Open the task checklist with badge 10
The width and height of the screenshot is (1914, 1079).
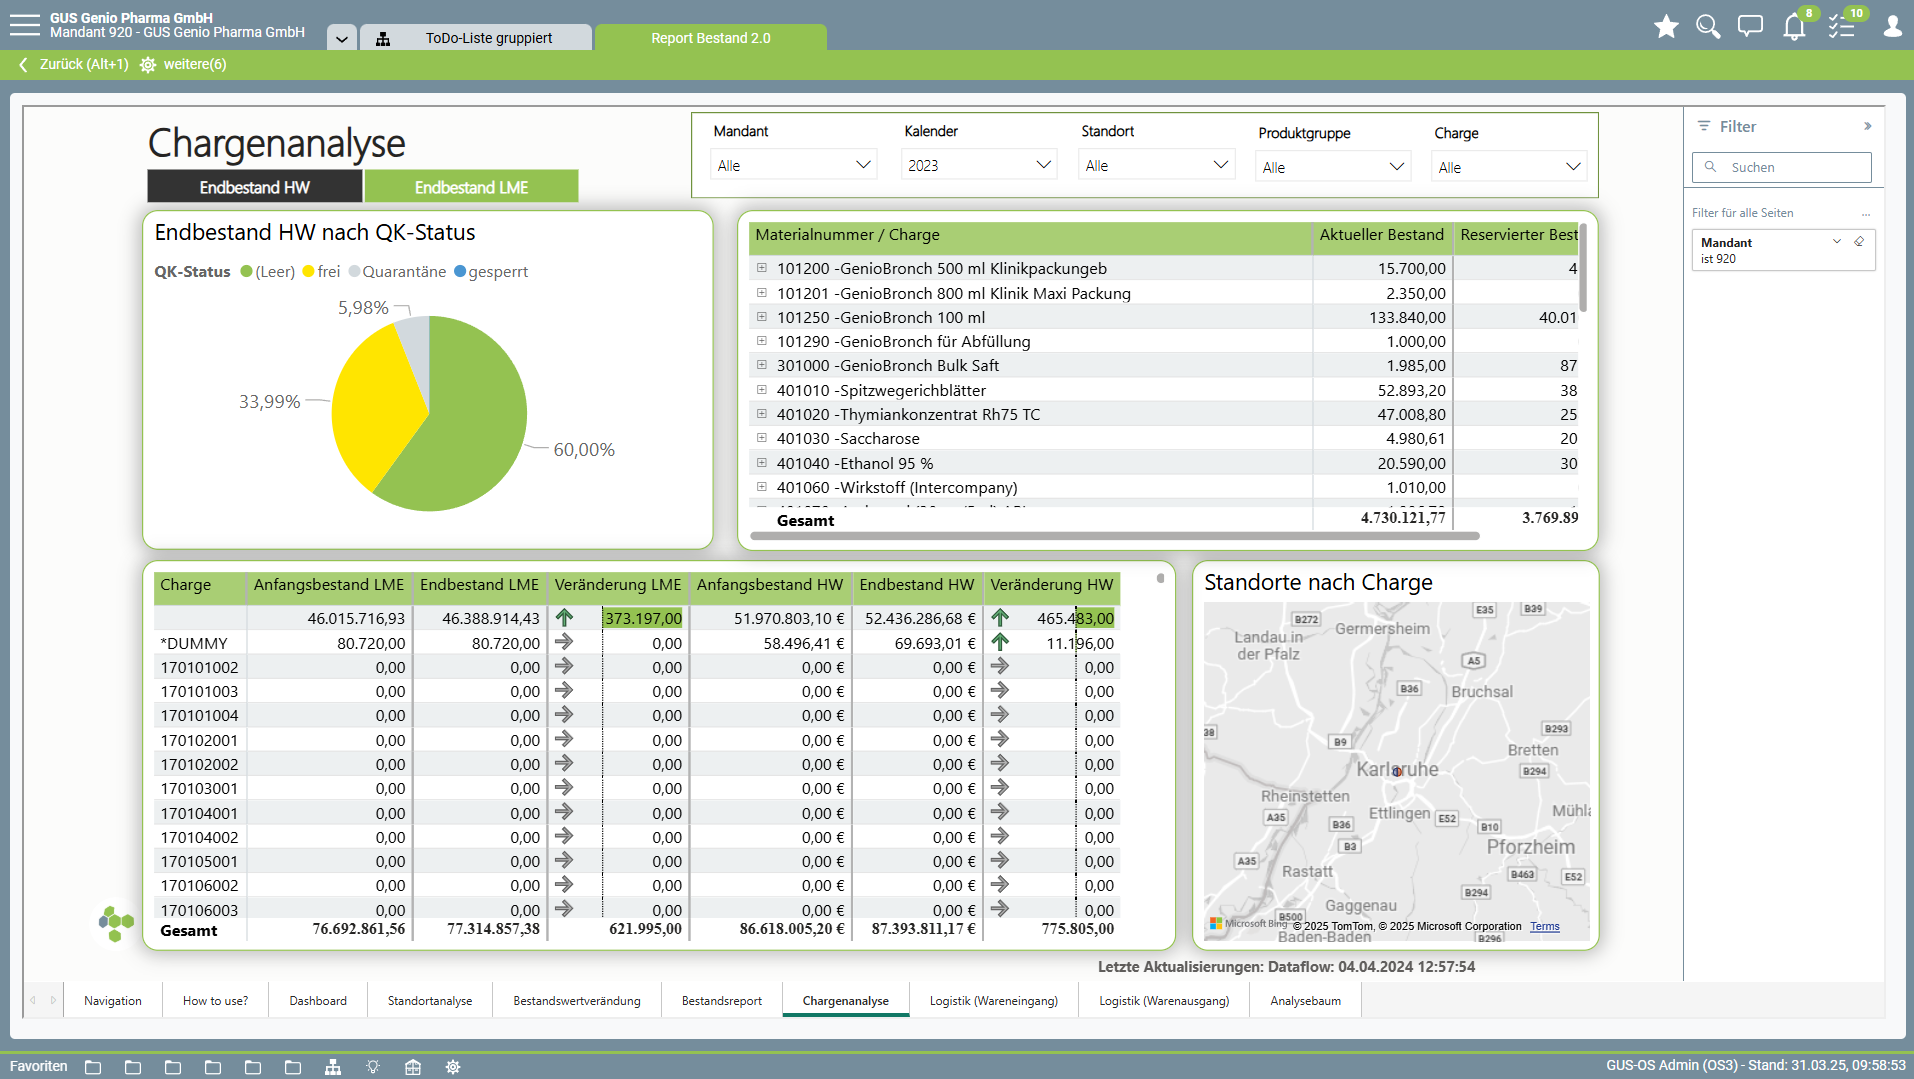click(x=1842, y=27)
